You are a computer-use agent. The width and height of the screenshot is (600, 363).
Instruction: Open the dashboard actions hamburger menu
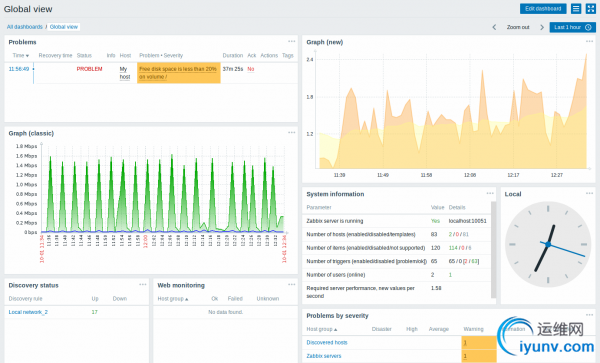pyautogui.click(x=576, y=8)
